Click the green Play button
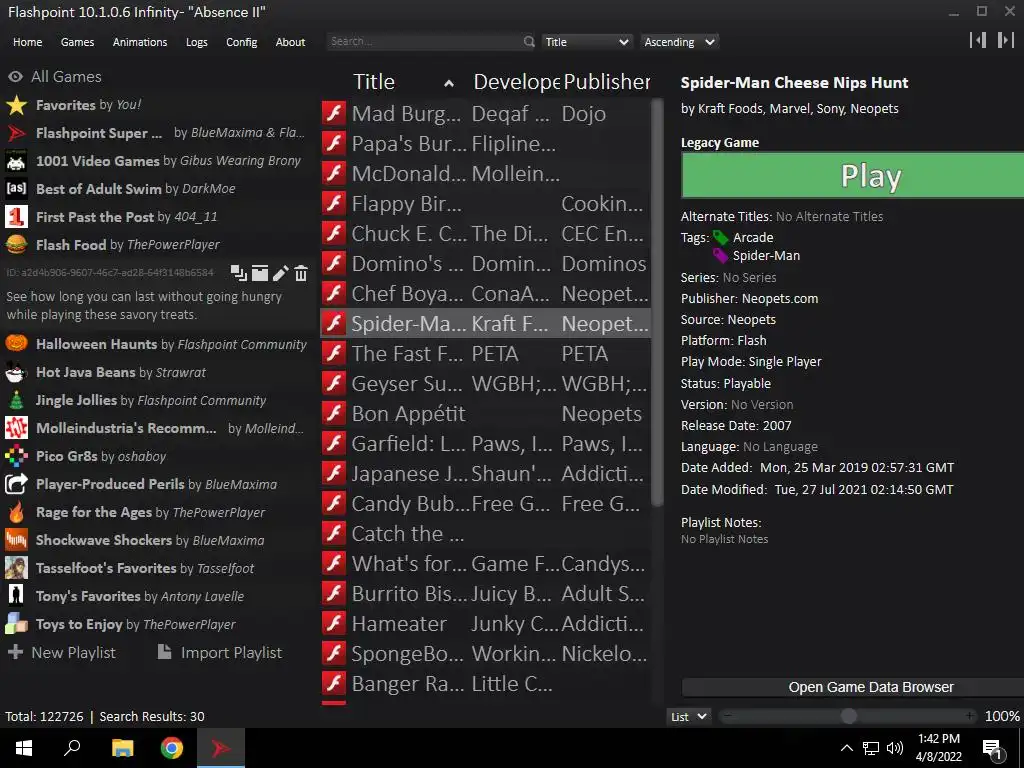 coord(852,175)
